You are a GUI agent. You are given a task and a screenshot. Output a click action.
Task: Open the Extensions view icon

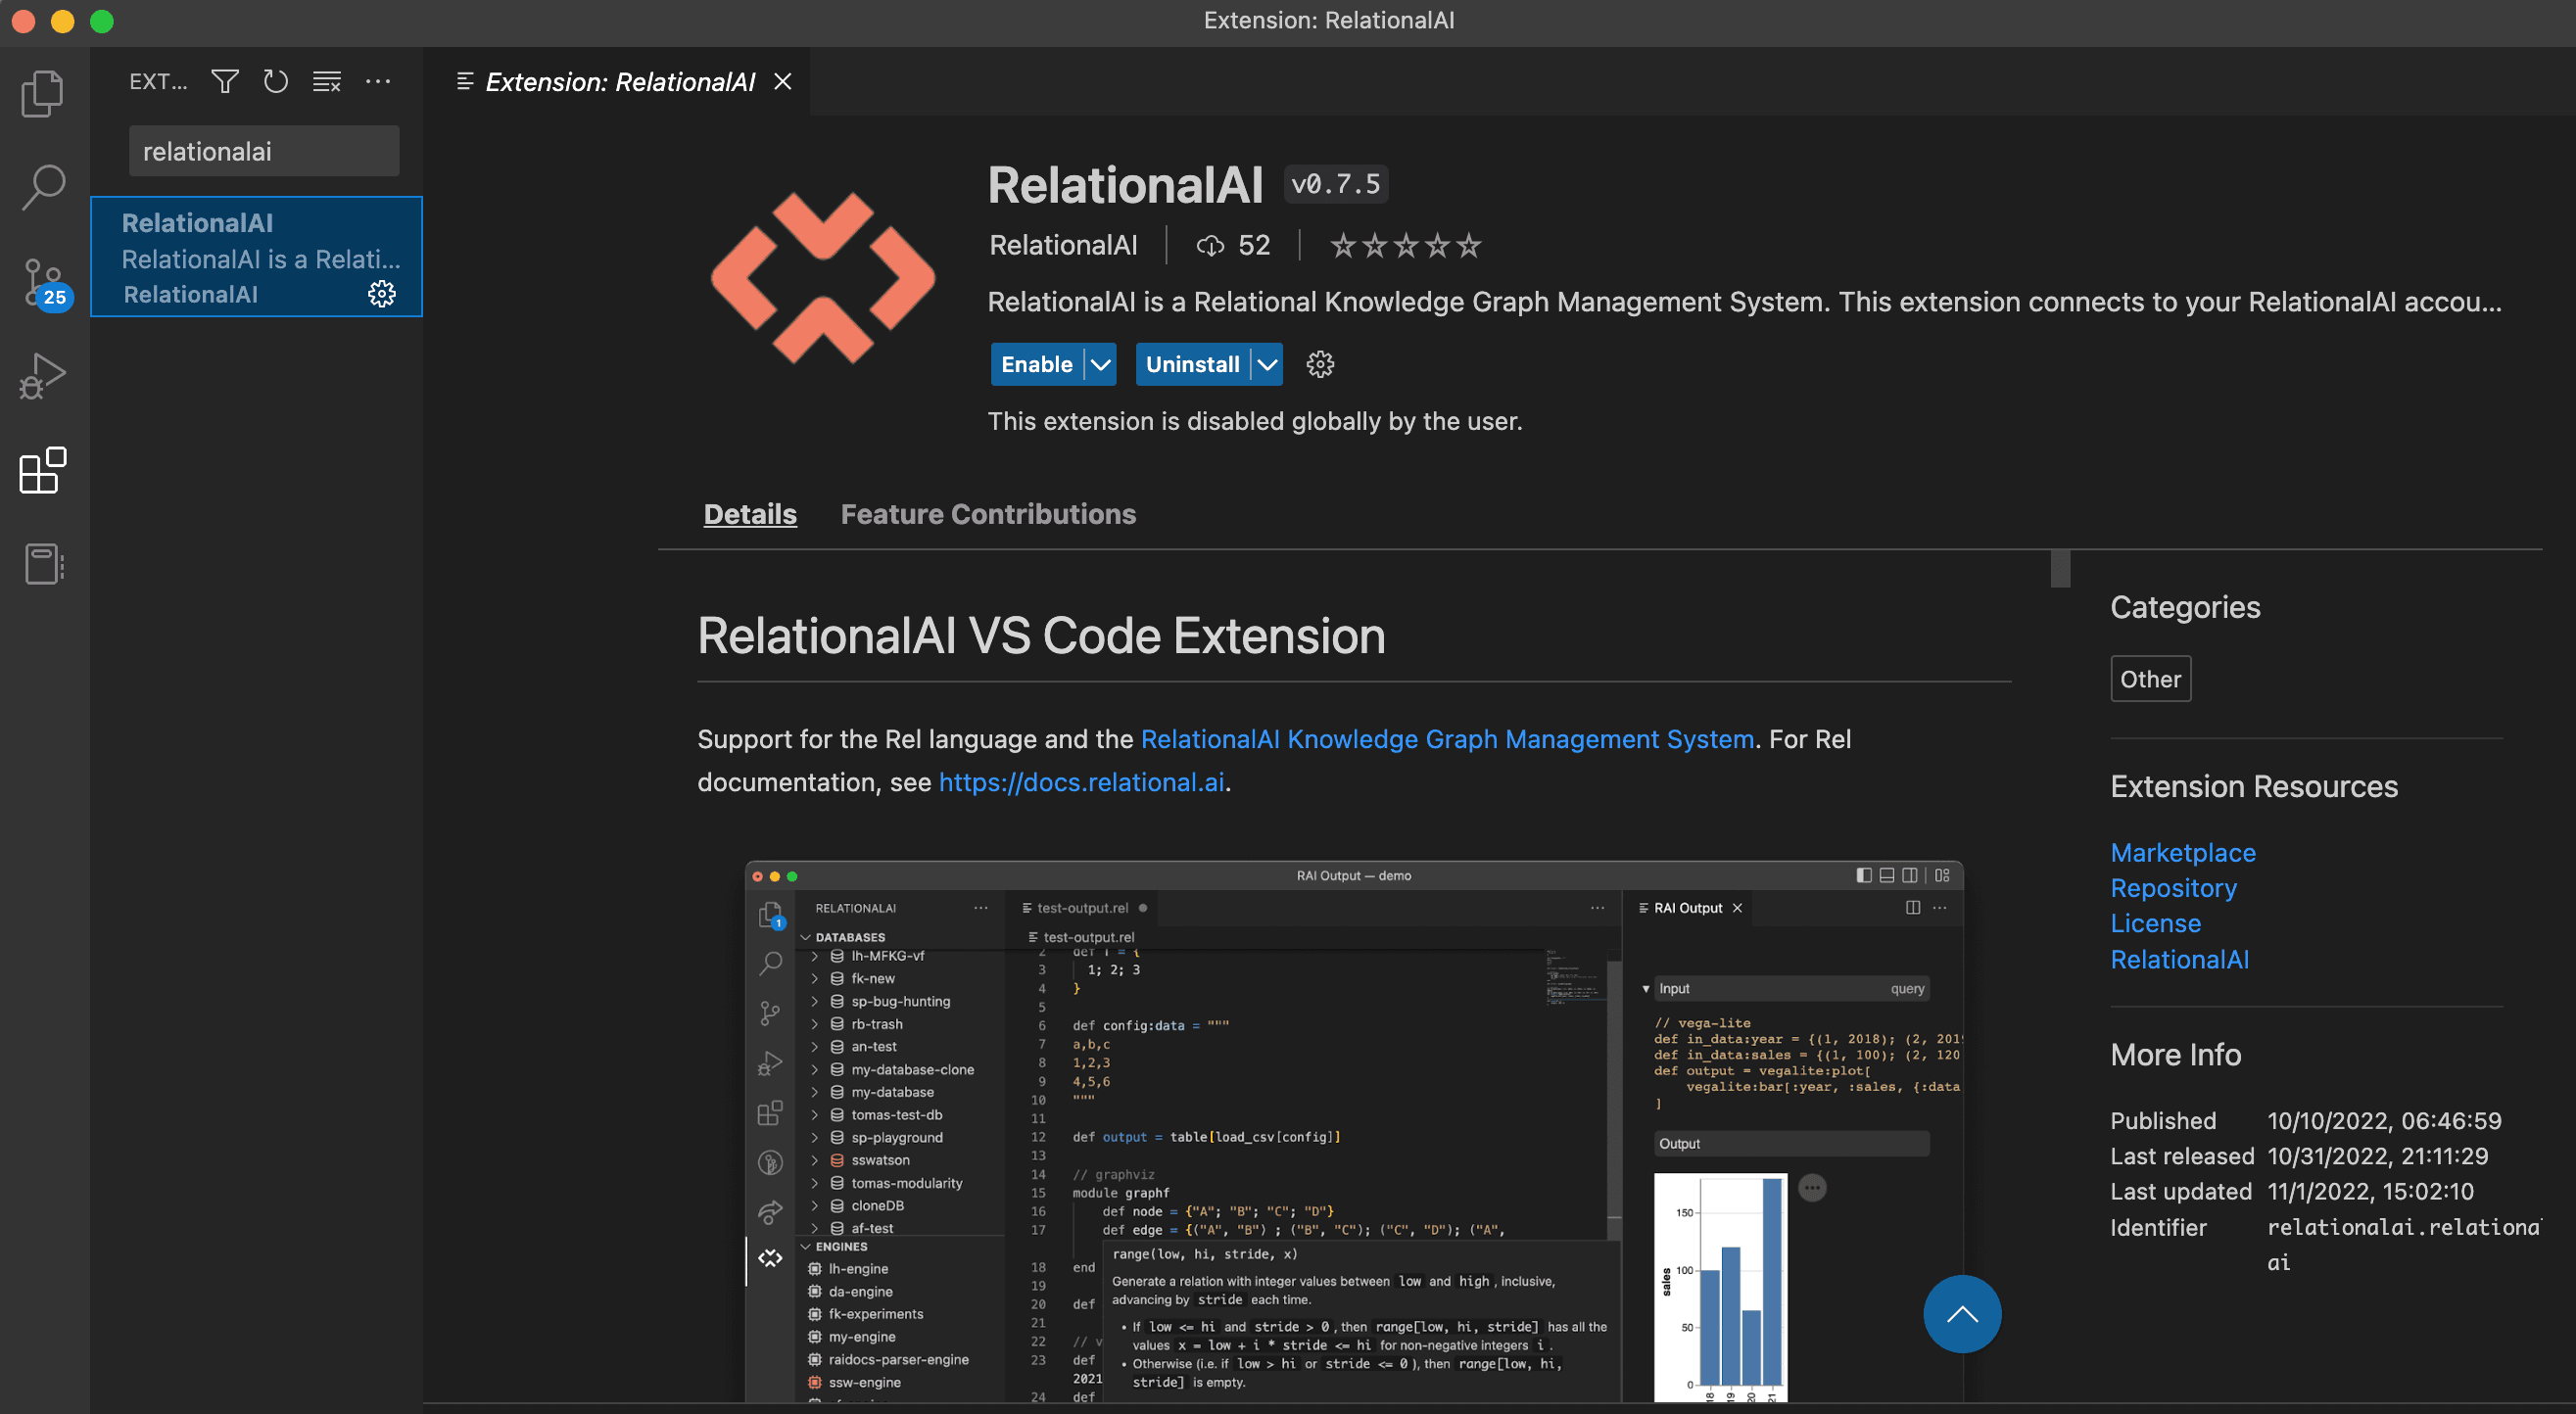(x=42, y=470)
